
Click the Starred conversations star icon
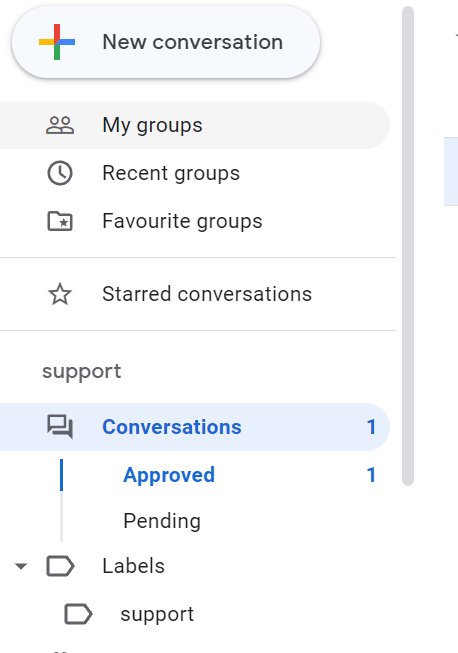[x=60, y=294]
